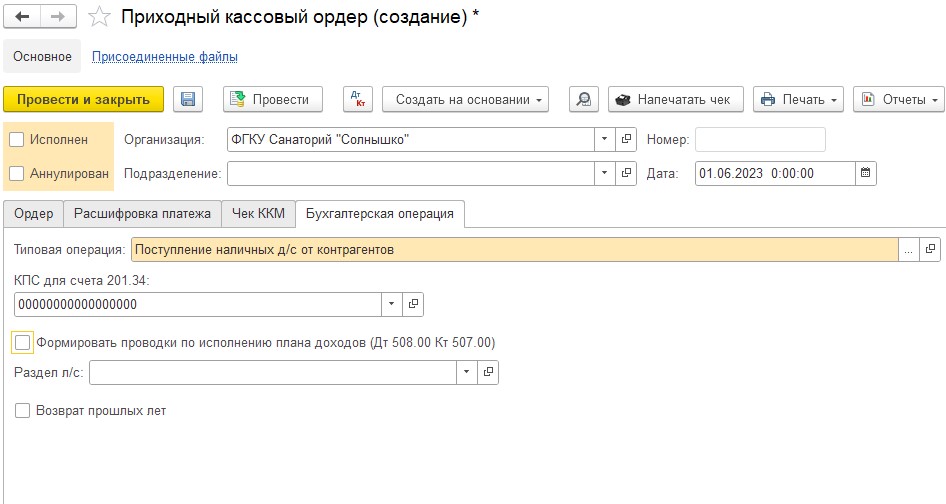Click the Провести button
Image resolution: width=946 pixels, height=504 pixels.
tap(273, 100)
